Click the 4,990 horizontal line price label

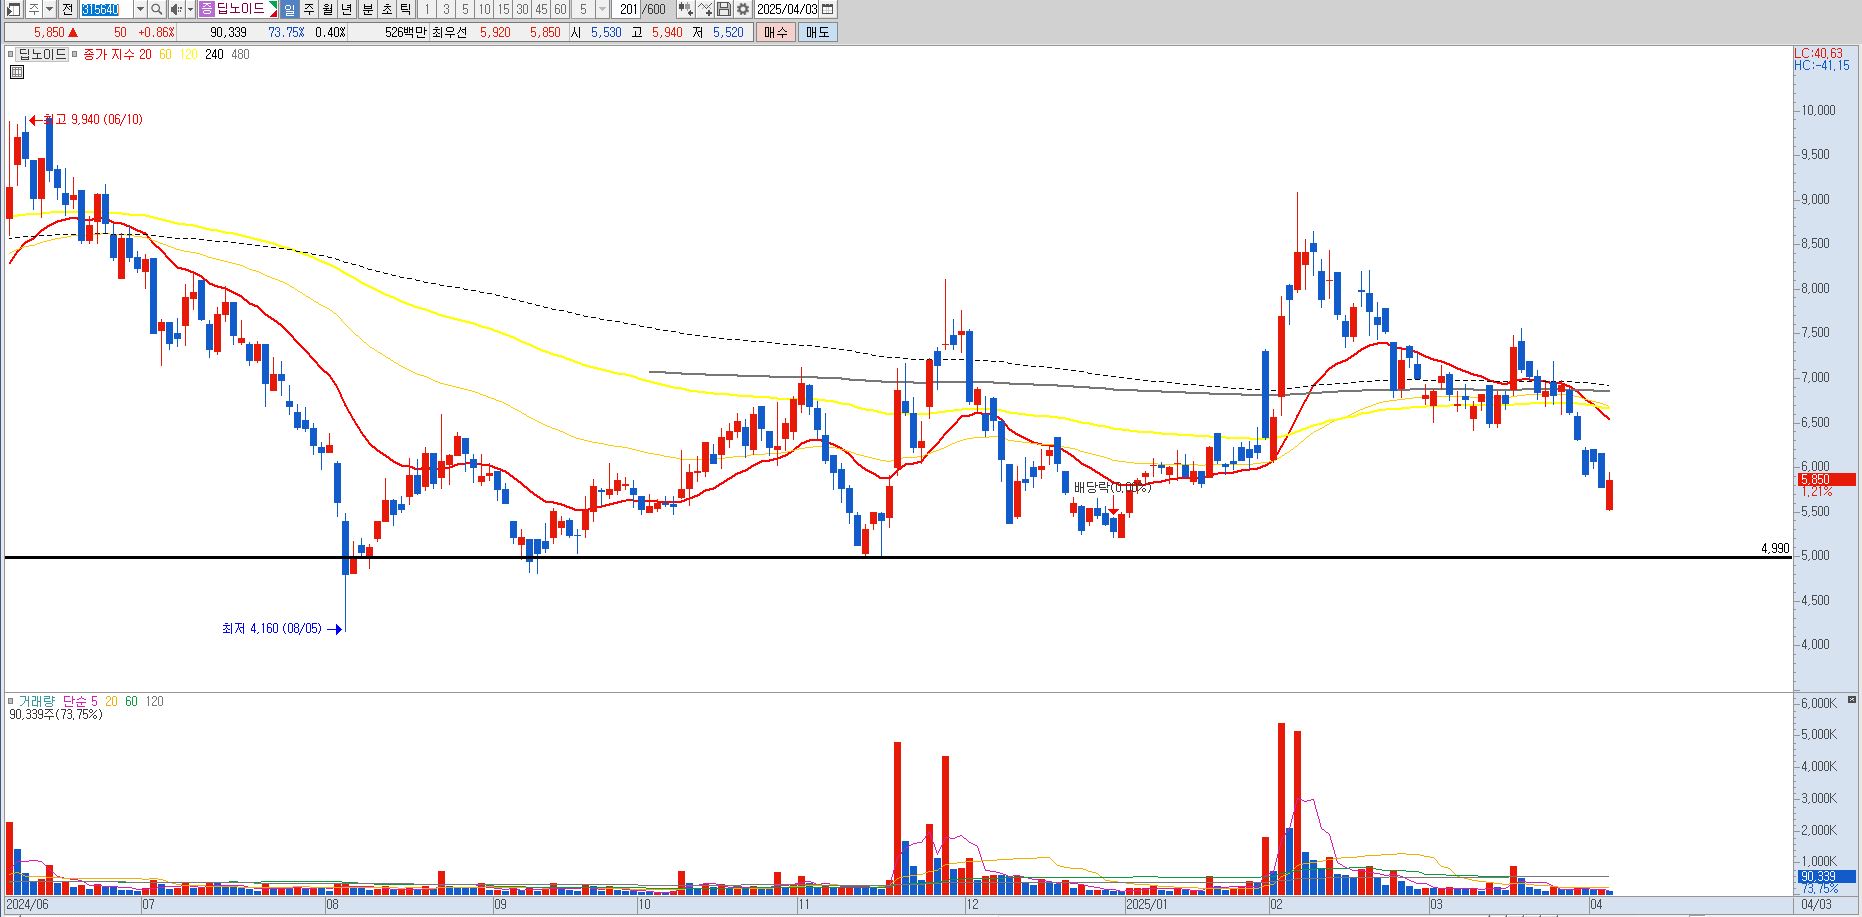click(1775, 548)
